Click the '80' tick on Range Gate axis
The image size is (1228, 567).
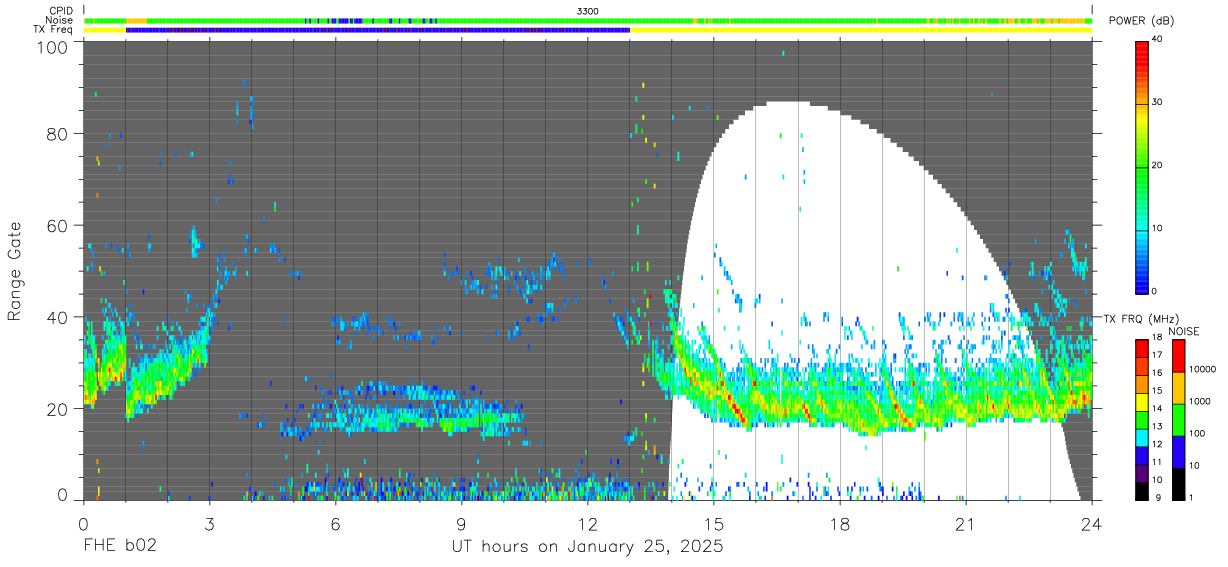click(x=58, y=134)
